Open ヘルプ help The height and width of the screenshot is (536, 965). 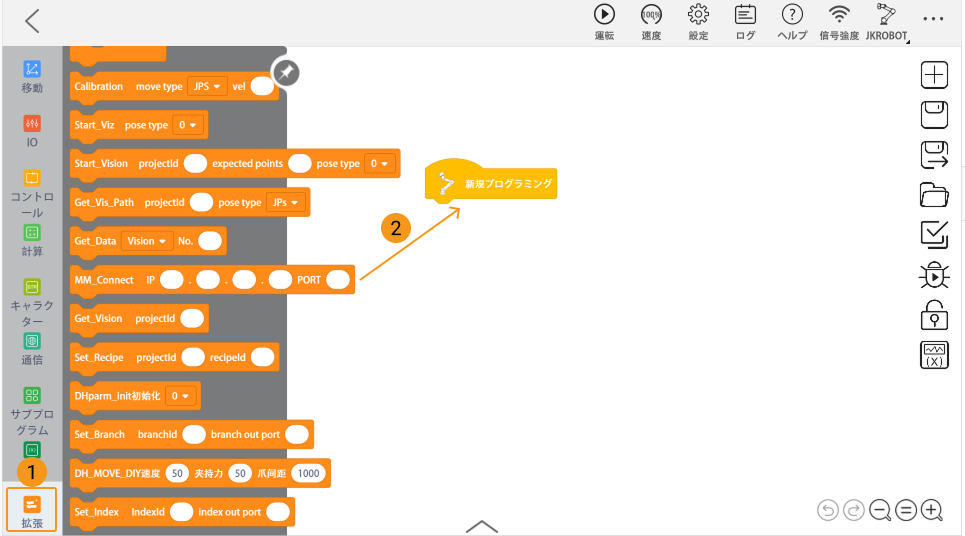click(792, 22)
